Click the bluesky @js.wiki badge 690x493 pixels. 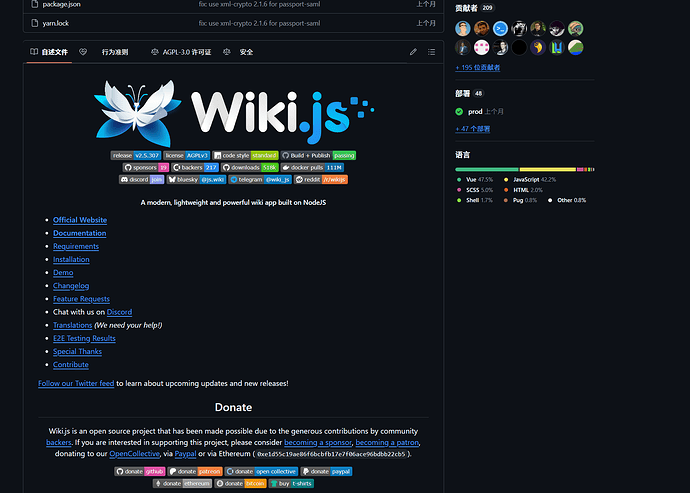(x=196, y=179)
